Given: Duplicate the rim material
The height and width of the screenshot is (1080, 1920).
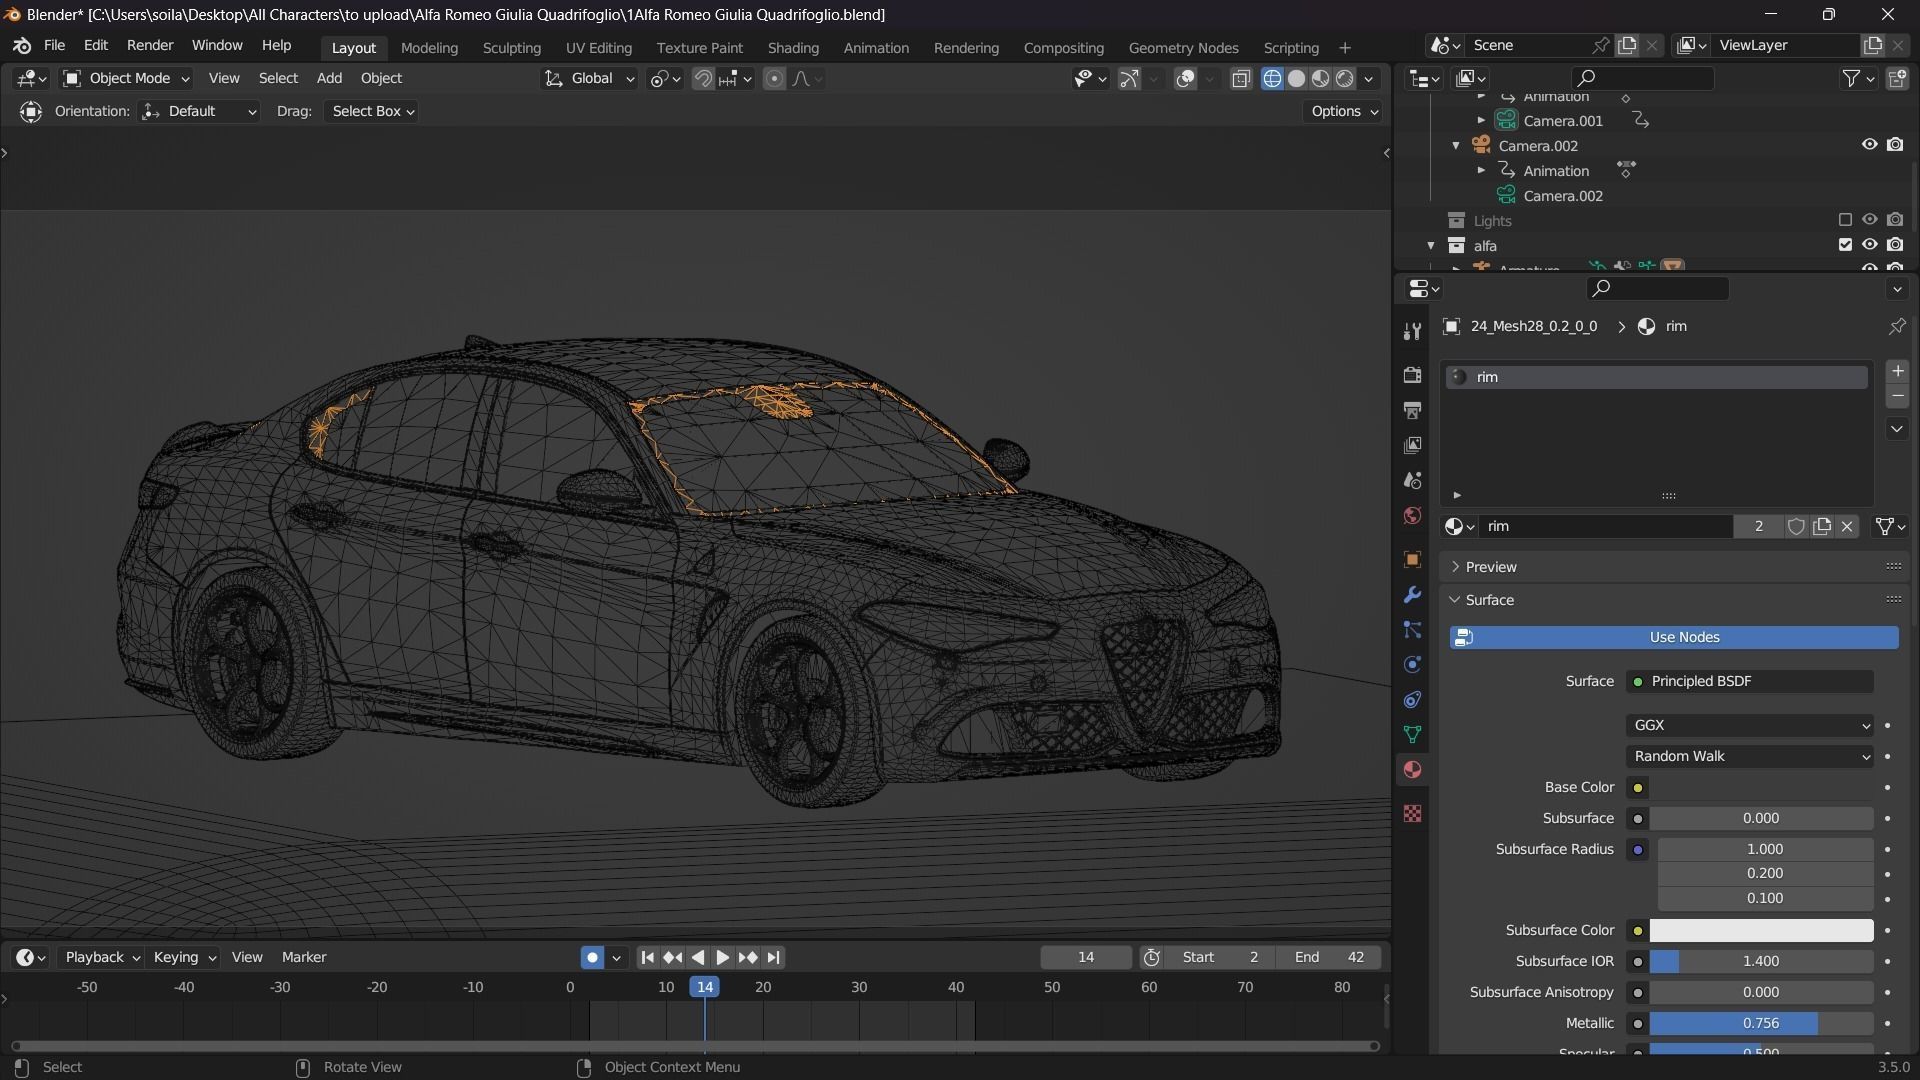Looking at the screenshot, I should pyautogui.click(x=1822, y=526).
